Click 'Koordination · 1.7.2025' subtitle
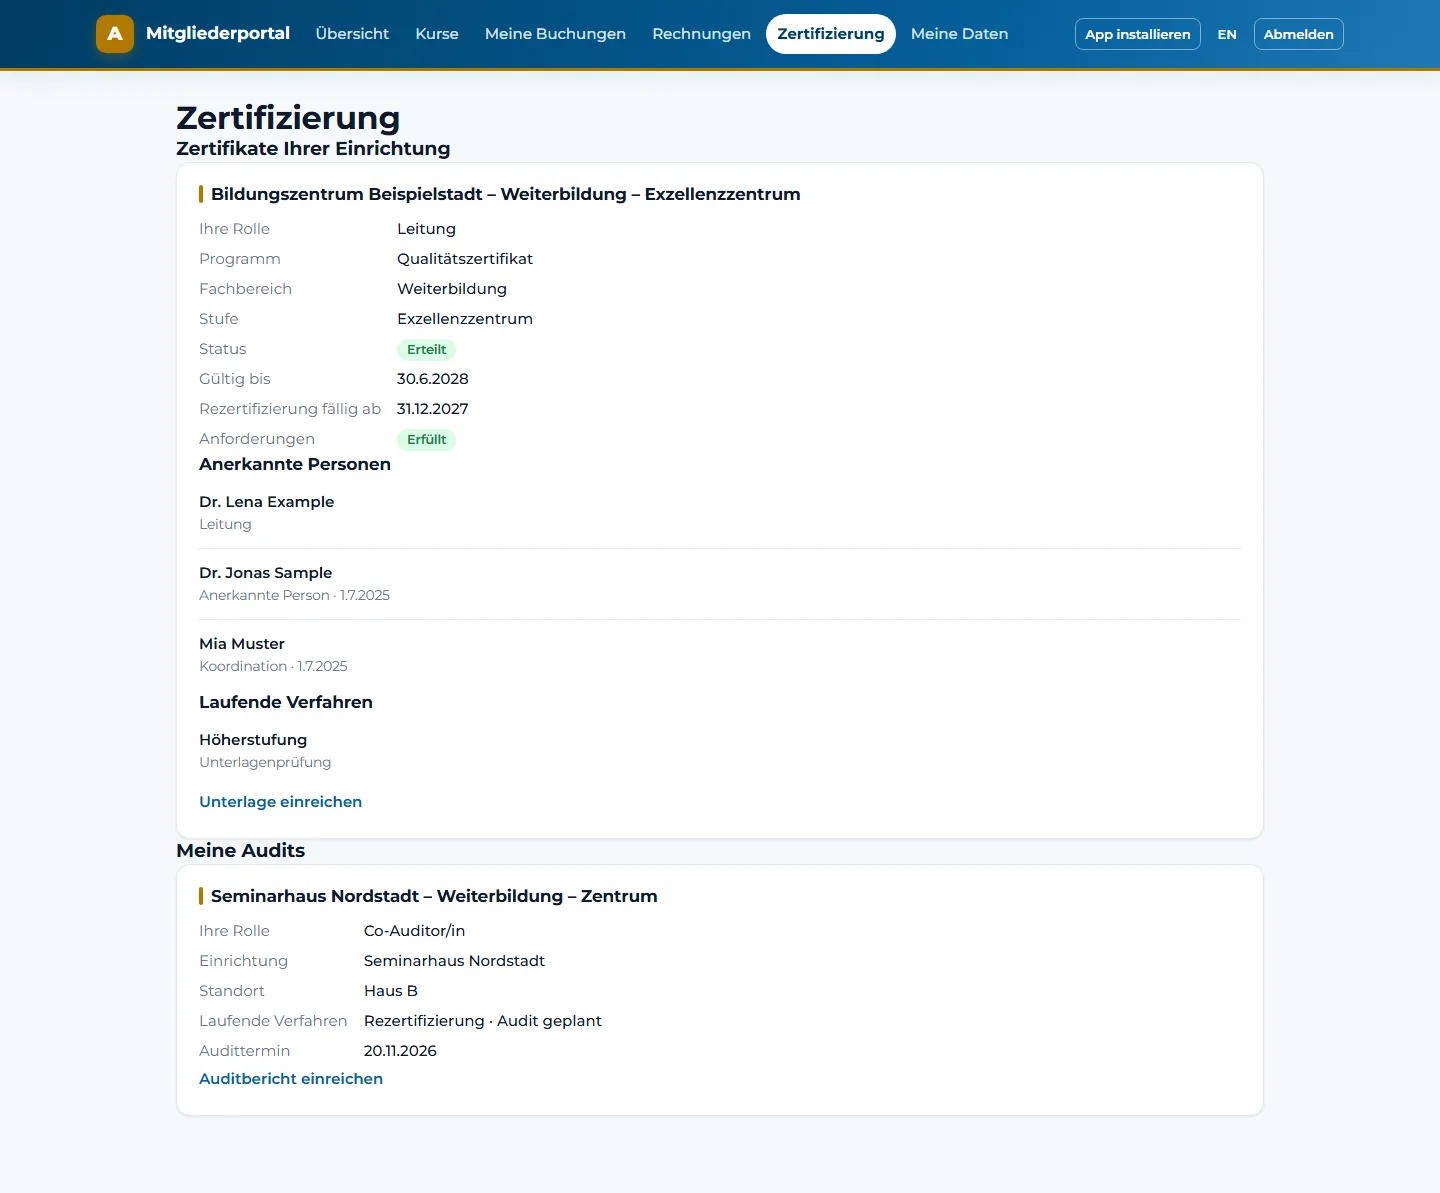 (x=273, y=666)
